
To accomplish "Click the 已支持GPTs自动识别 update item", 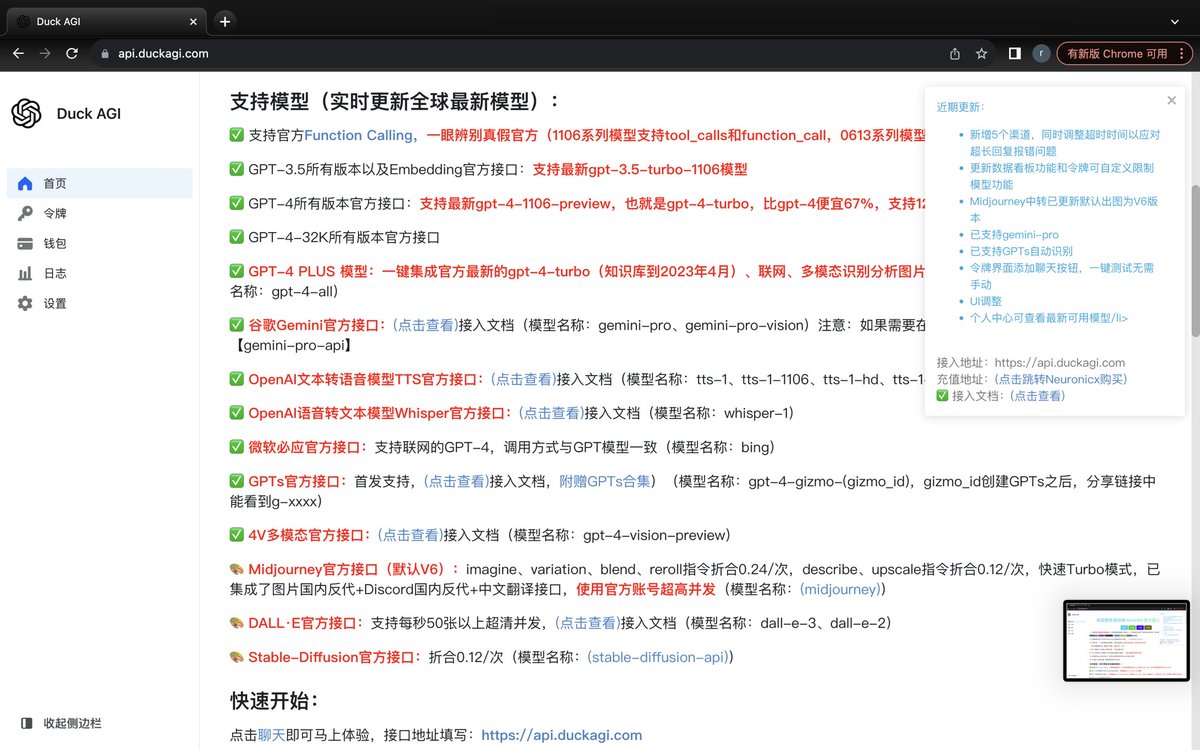I will (x=1021, y=252).
